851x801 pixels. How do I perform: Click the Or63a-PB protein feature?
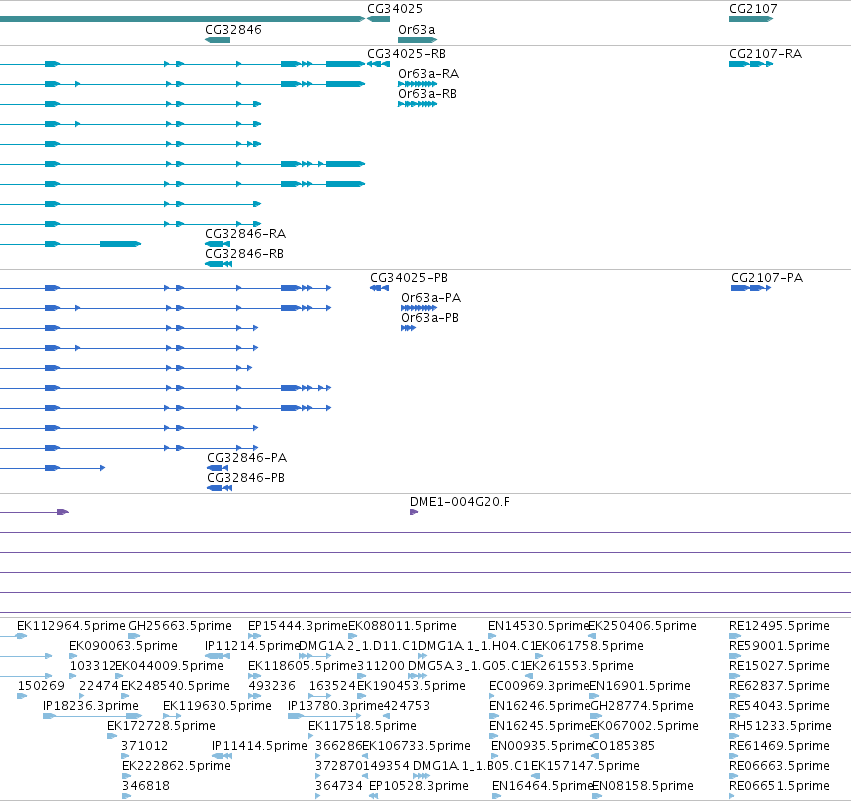click(x=408, y=328)
